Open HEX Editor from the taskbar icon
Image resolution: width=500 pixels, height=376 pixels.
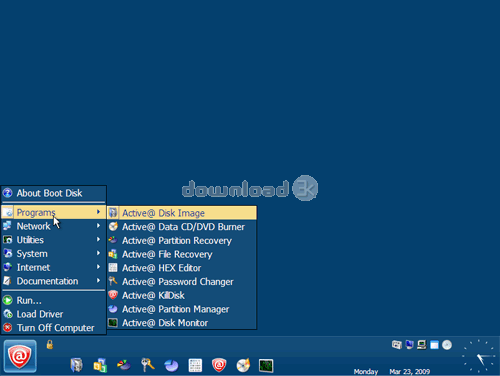[195, 365]
